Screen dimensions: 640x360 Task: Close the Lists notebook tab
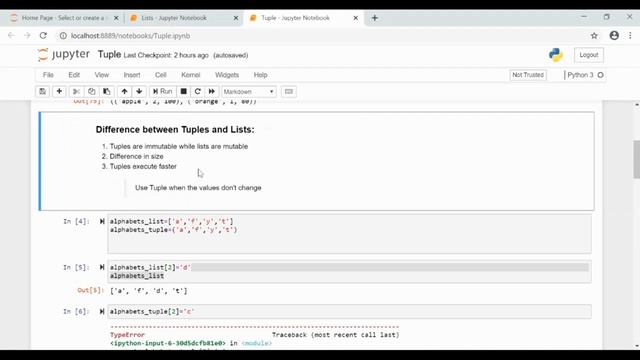(236, 18)
